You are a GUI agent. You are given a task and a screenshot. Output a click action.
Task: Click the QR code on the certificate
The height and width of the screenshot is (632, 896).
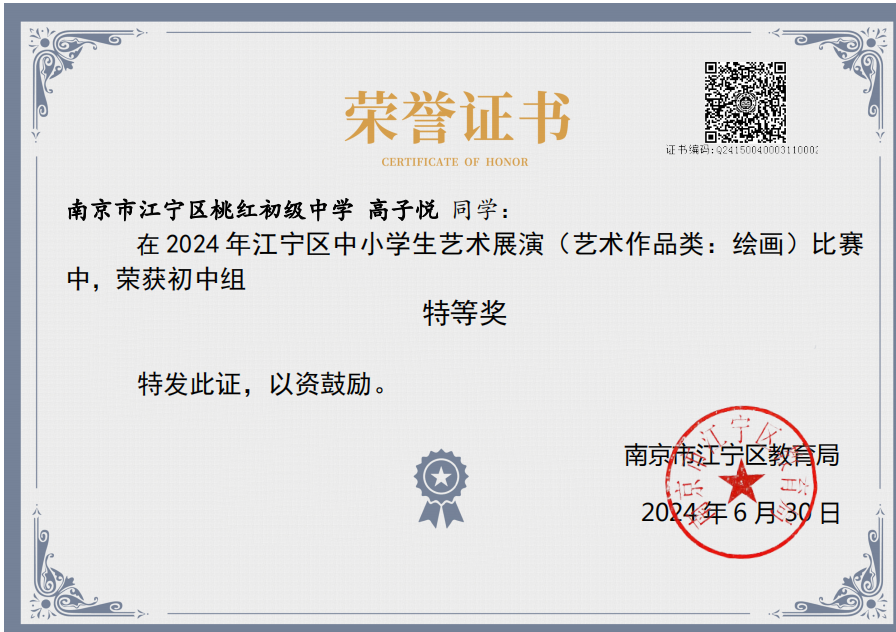(745, 101)
